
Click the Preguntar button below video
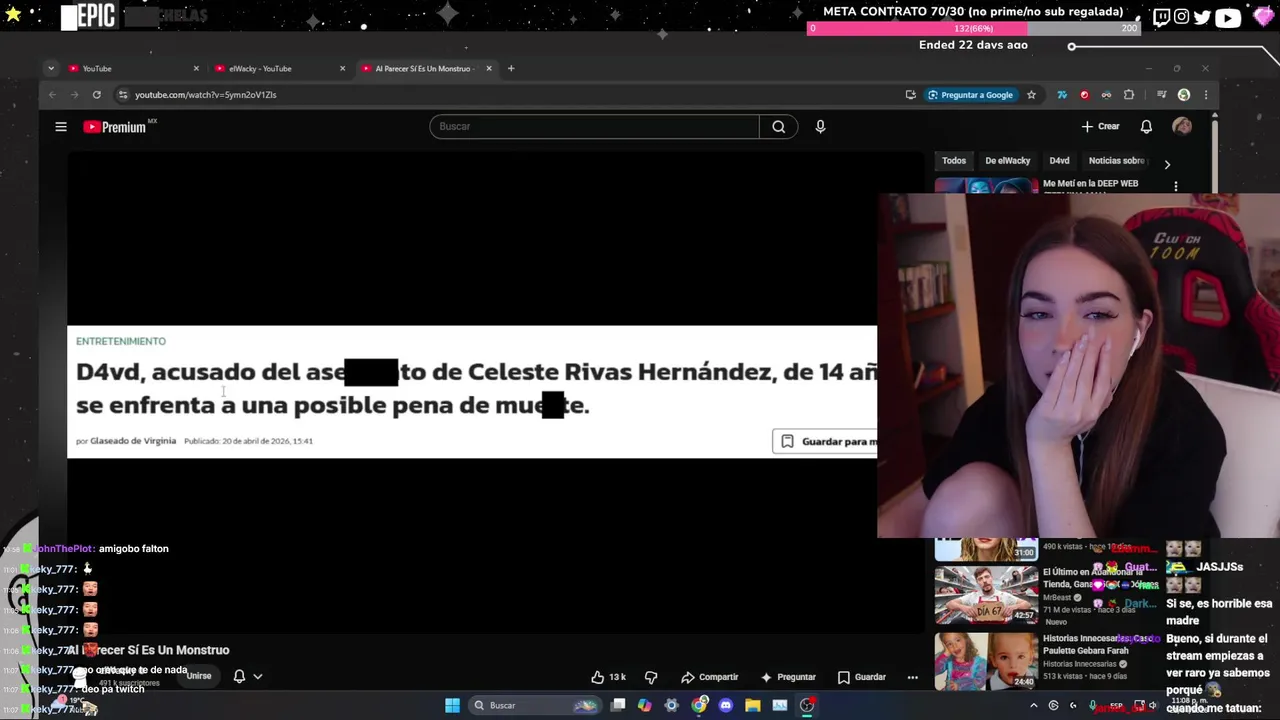(788, 677)
